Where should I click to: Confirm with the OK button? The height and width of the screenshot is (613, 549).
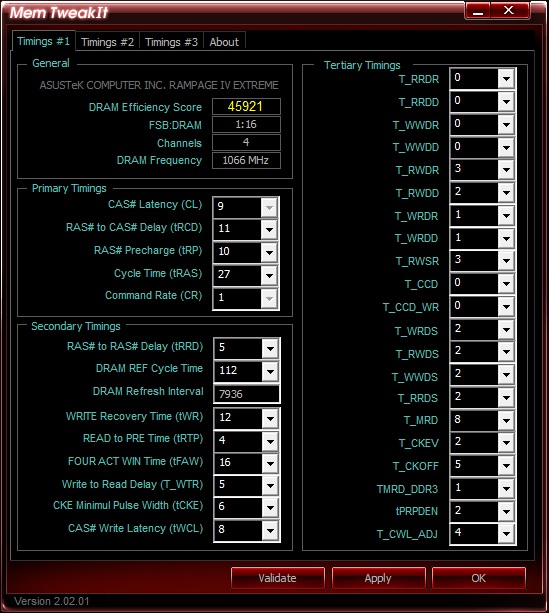[479, 578]
